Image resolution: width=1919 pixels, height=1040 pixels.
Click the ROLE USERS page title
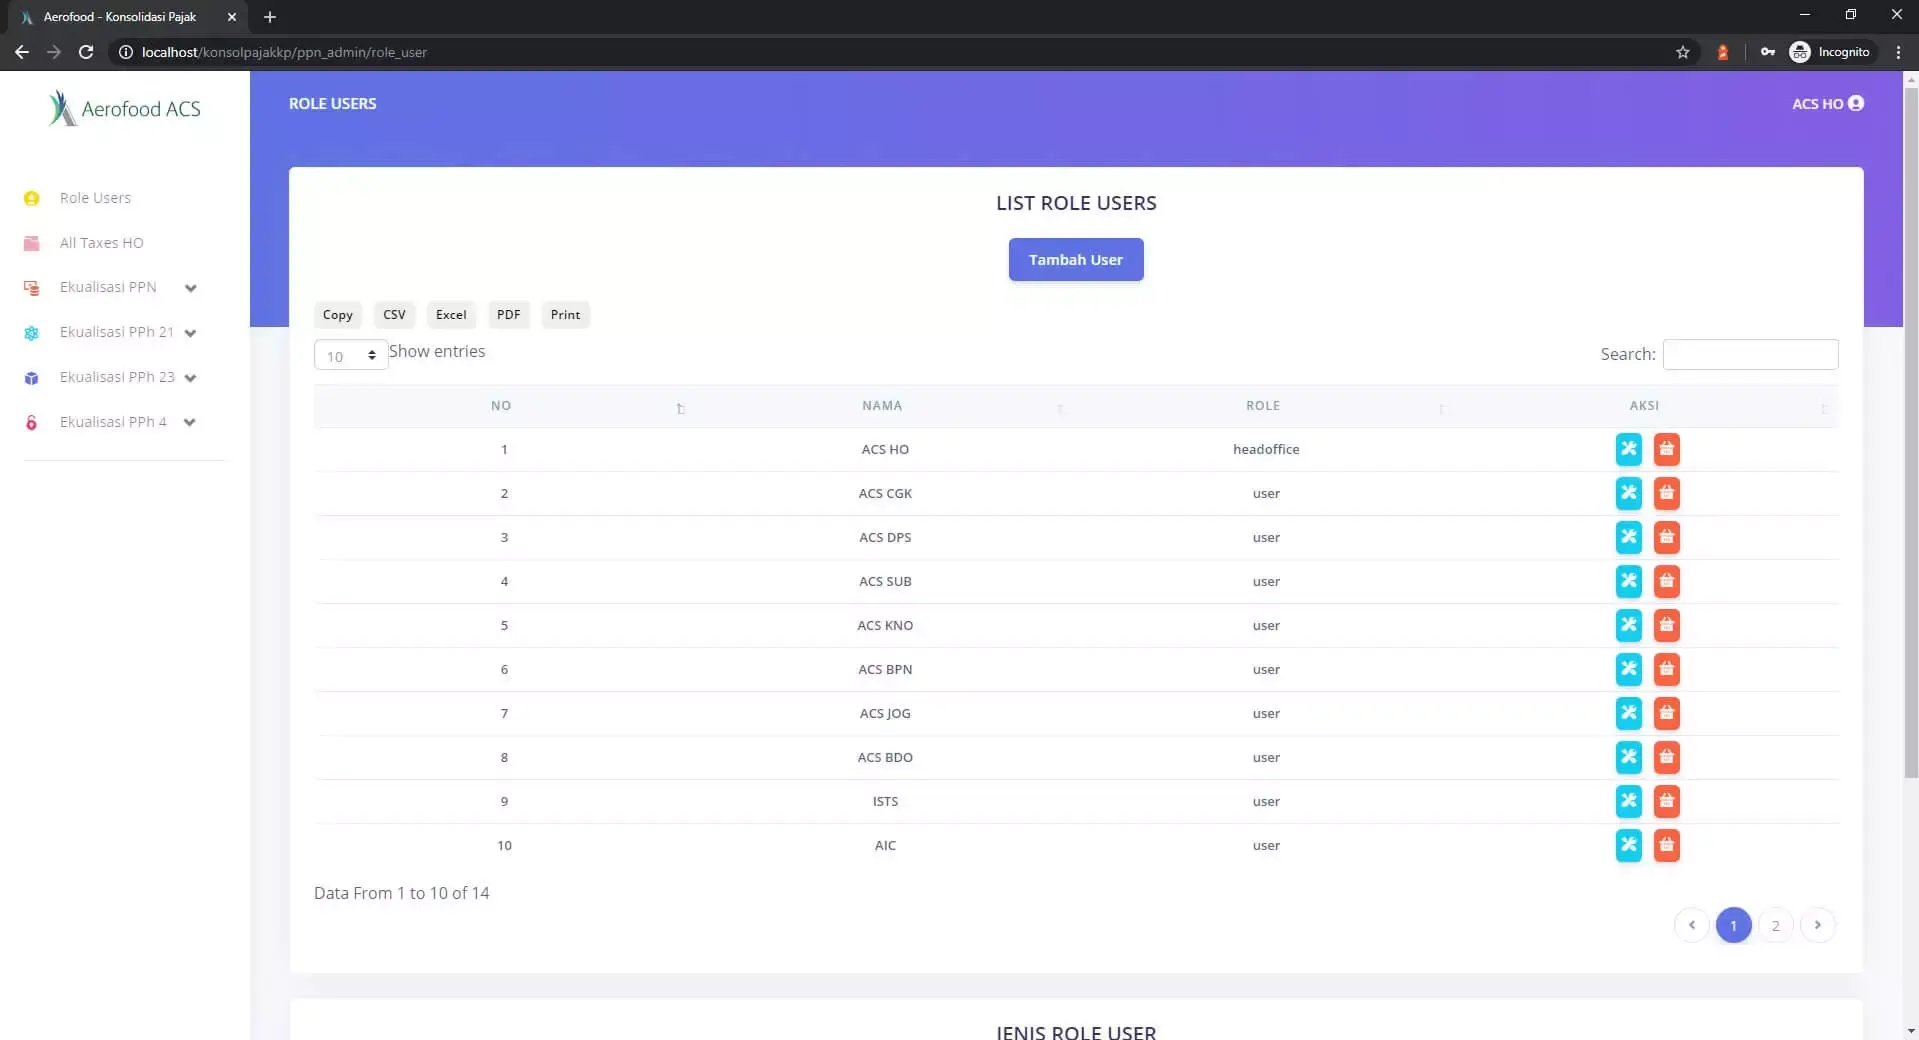click(333, 103)
